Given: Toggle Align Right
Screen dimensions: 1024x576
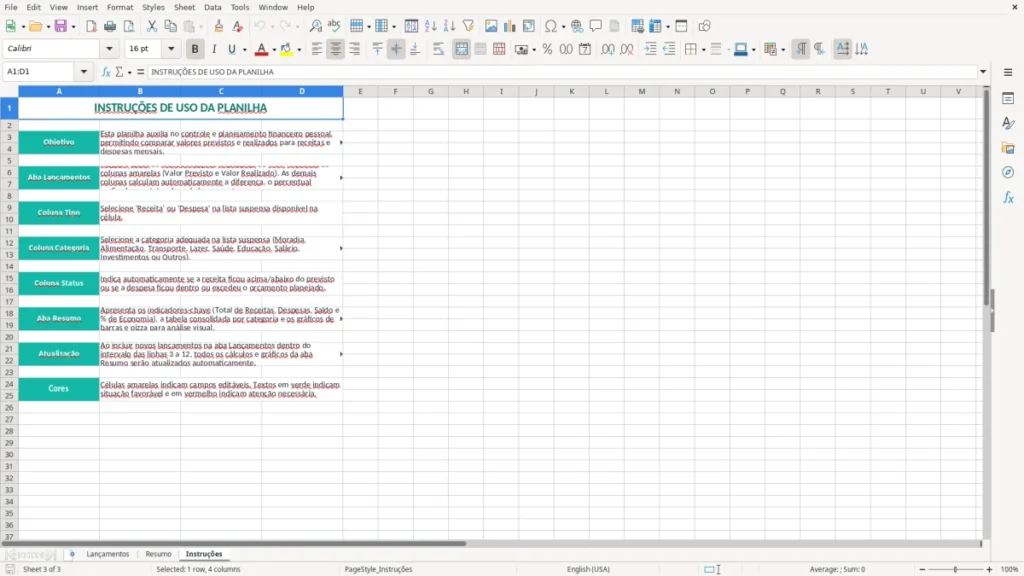Looking at the screenshot, I should [355, 49].
